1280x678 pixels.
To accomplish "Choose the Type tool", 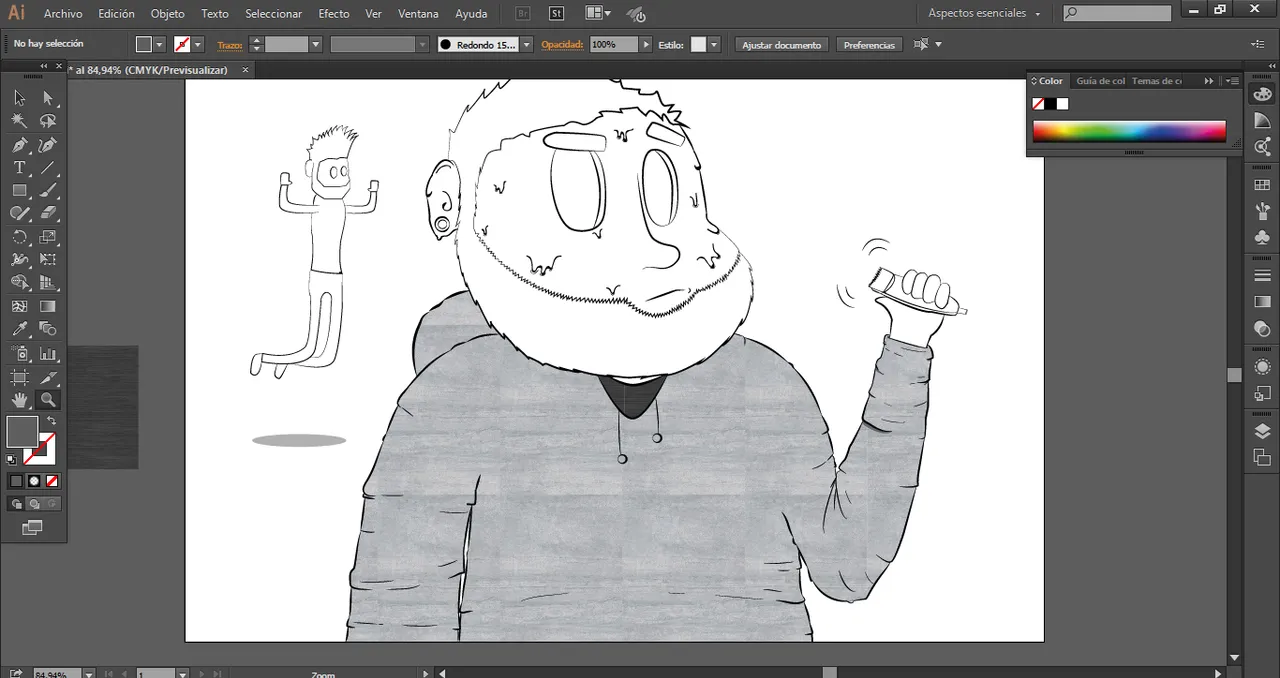I will 20,167.
